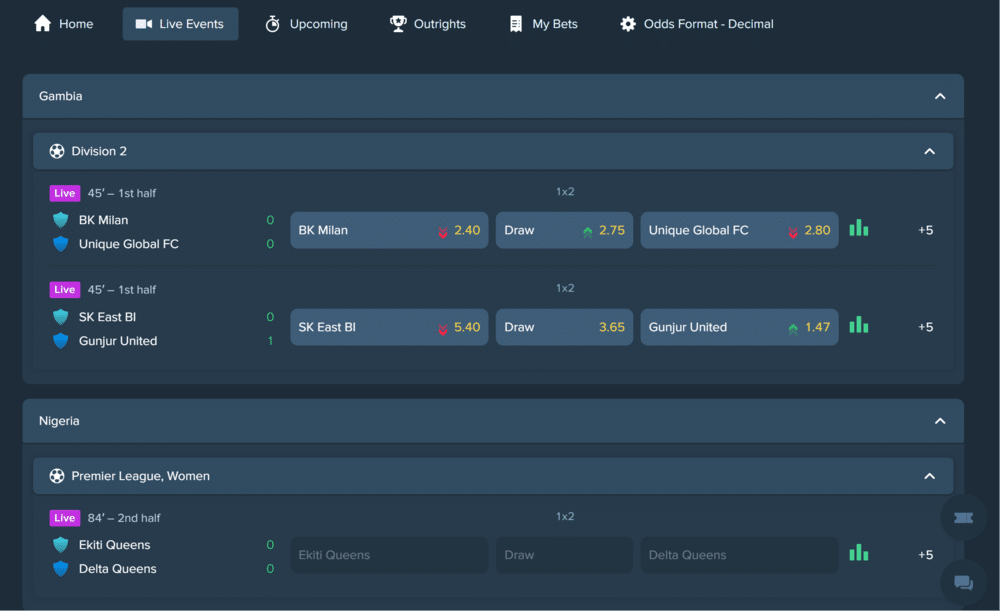1000x611 pixels.
Task: Click the soccer ball icon beside Premier League, Women
Action: [x=57, y=476]
